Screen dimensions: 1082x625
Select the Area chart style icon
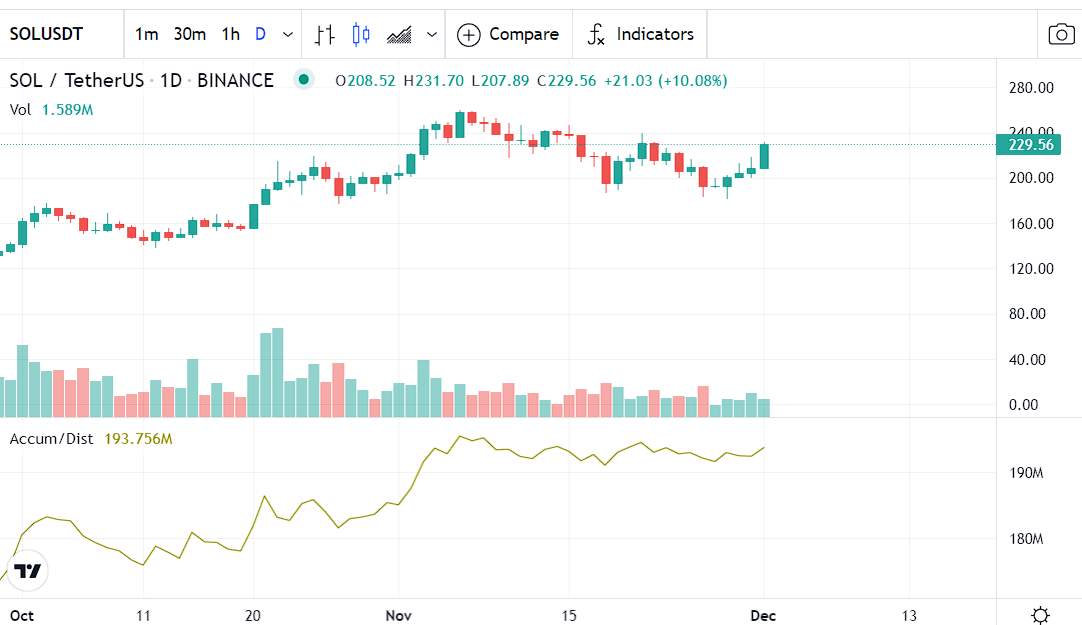[399, 35]
